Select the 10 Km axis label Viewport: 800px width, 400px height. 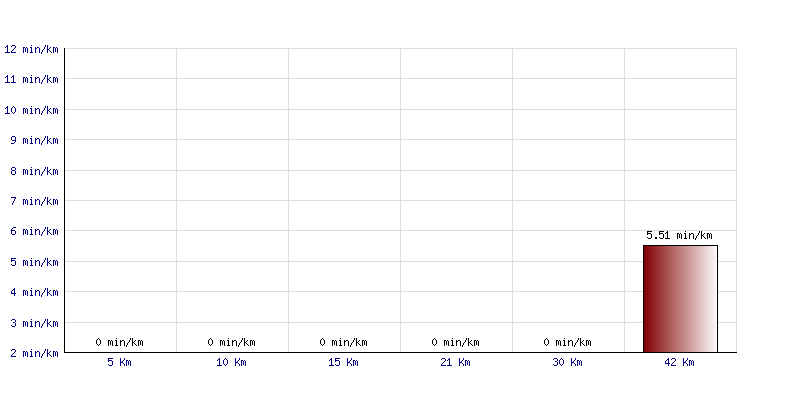coord(231,363)
